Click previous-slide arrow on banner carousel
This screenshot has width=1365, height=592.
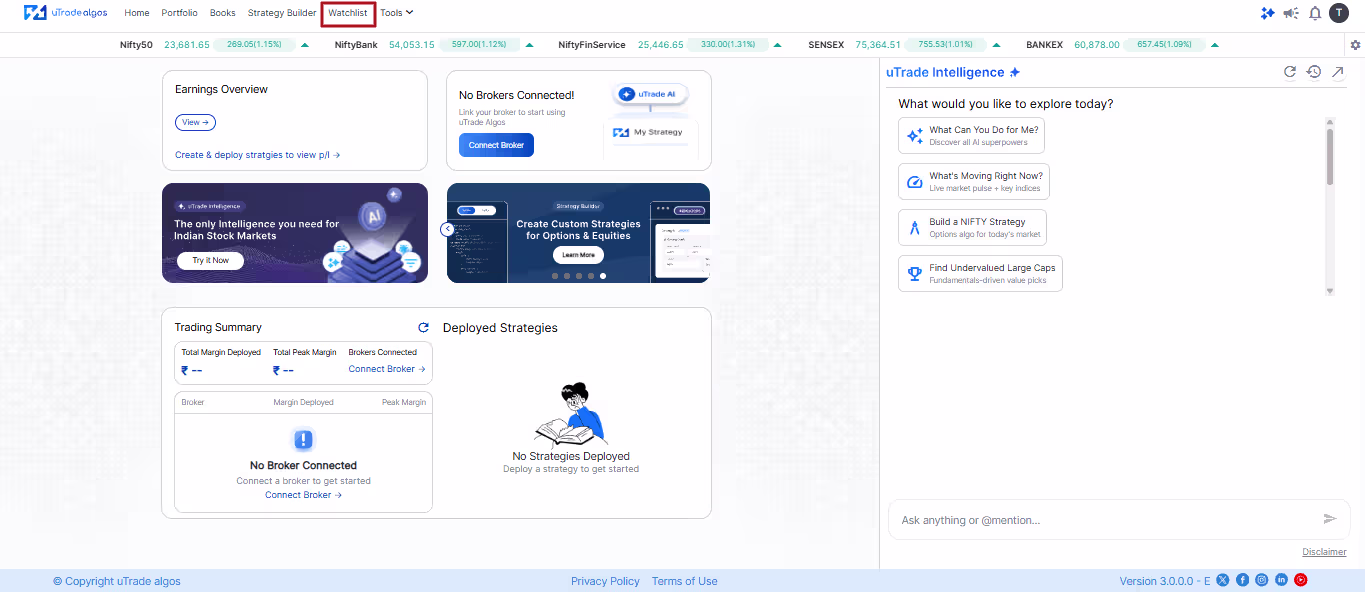447,229
